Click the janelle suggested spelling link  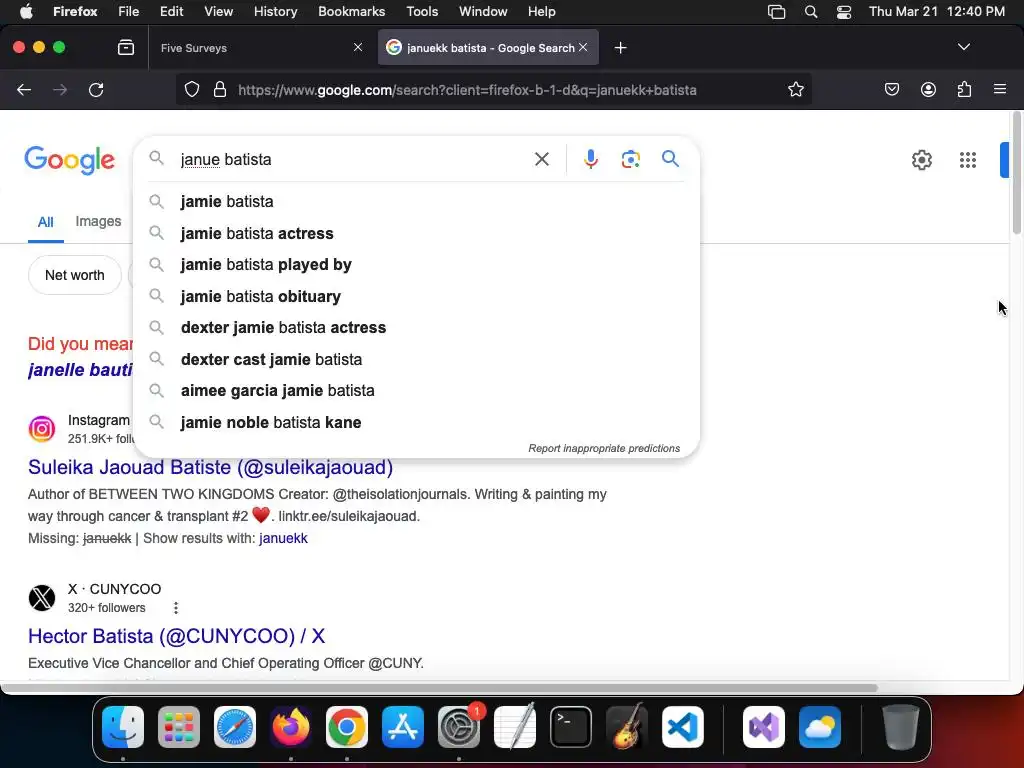coord(80,370)
